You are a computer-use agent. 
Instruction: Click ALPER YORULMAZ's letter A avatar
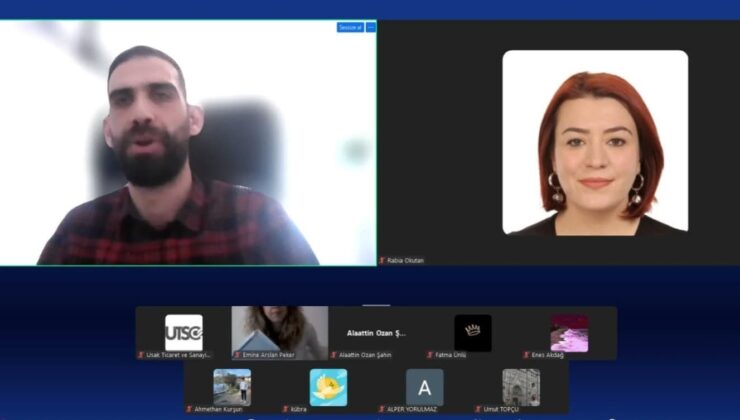pyautogui.click(x=424, y=387)
